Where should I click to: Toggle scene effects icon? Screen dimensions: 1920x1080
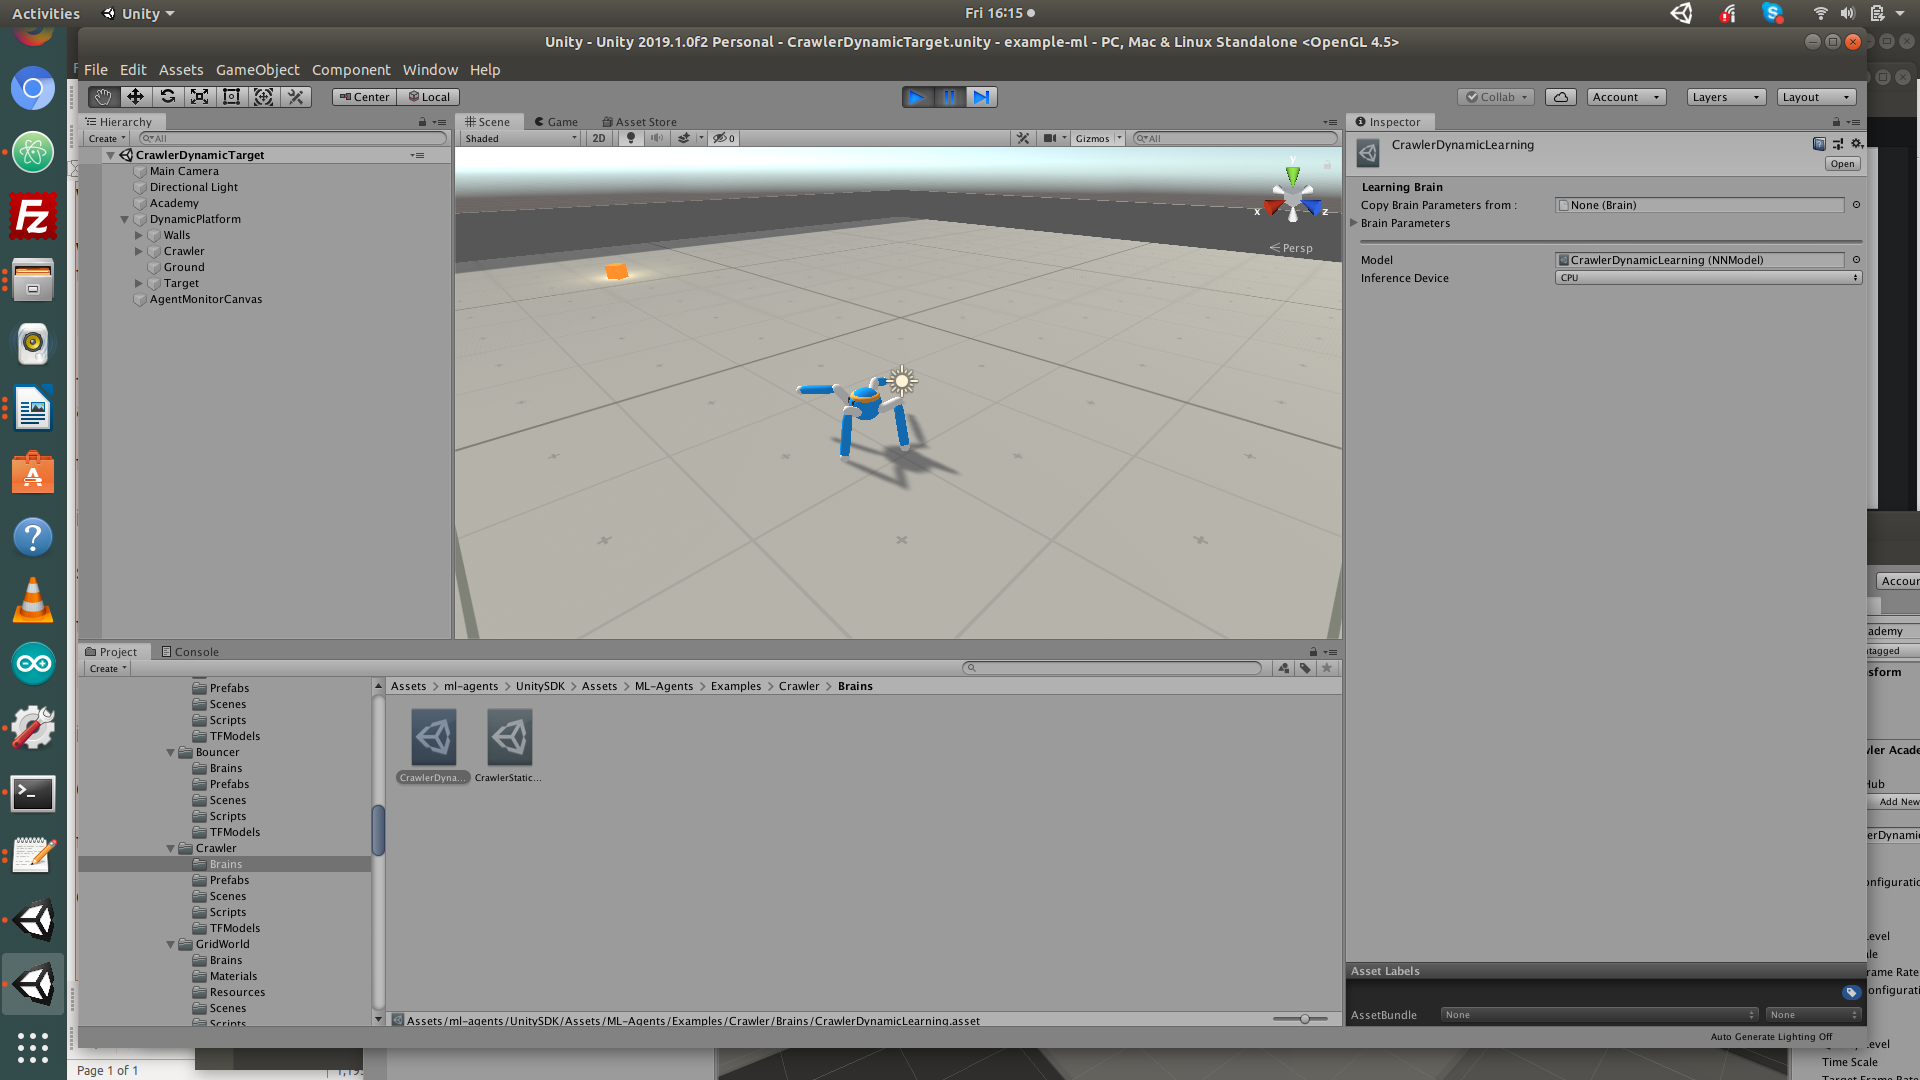pos(684,138)
